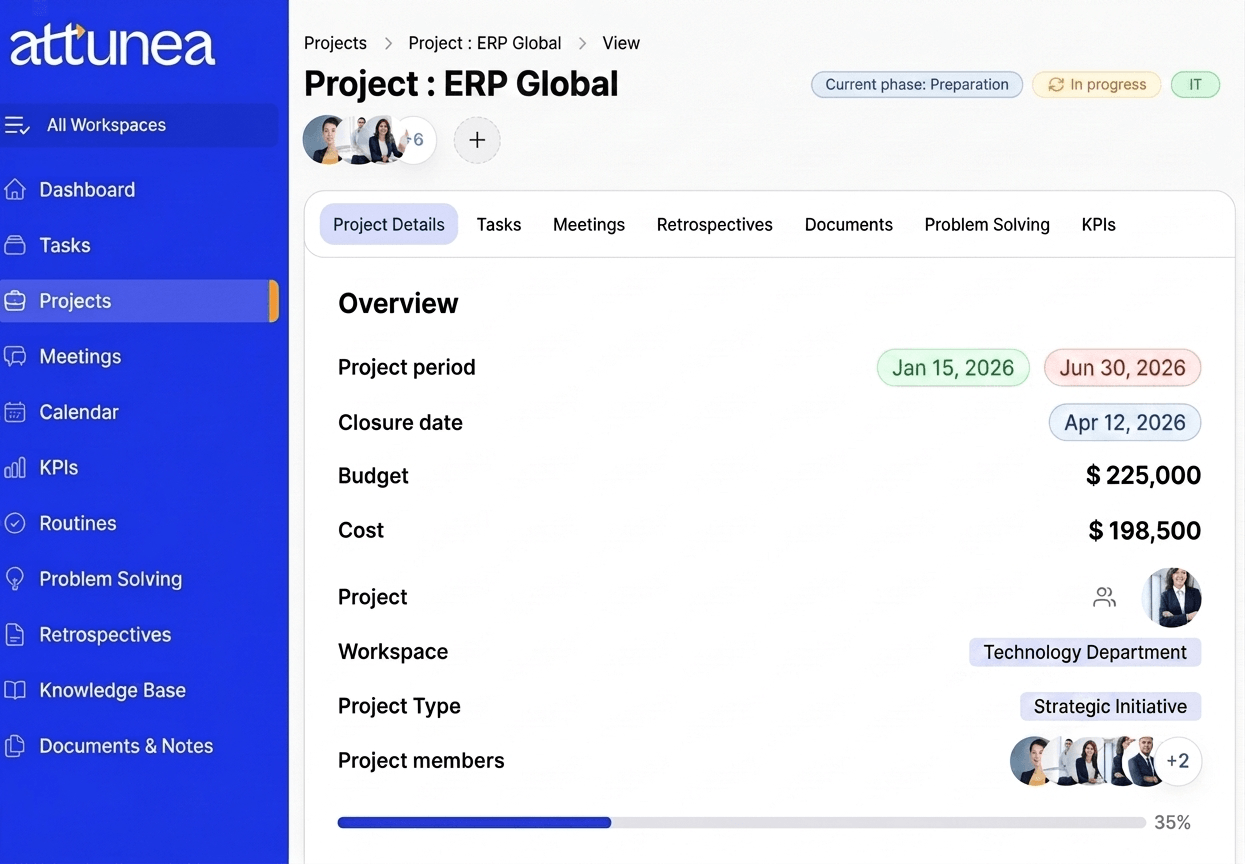The height and width of the screenshot is (864, 1245).
Task: Click the Strategic Initiative type tag
Action: [1110, 707]
